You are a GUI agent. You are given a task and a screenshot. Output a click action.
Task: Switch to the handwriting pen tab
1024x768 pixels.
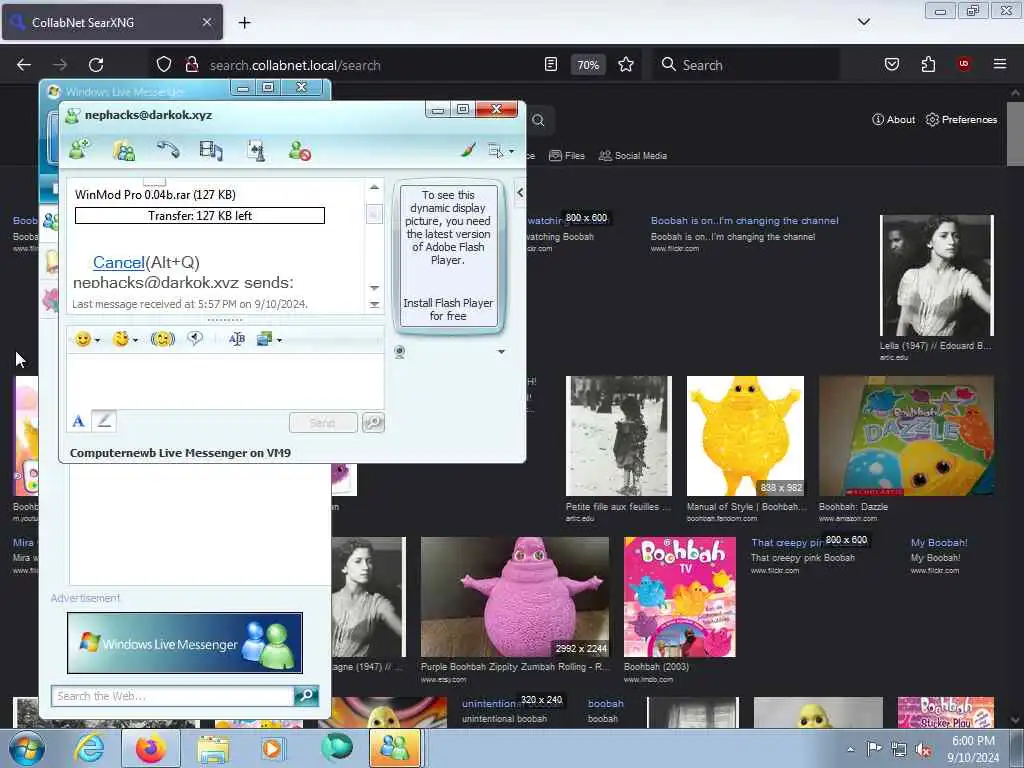pos(104,421)
